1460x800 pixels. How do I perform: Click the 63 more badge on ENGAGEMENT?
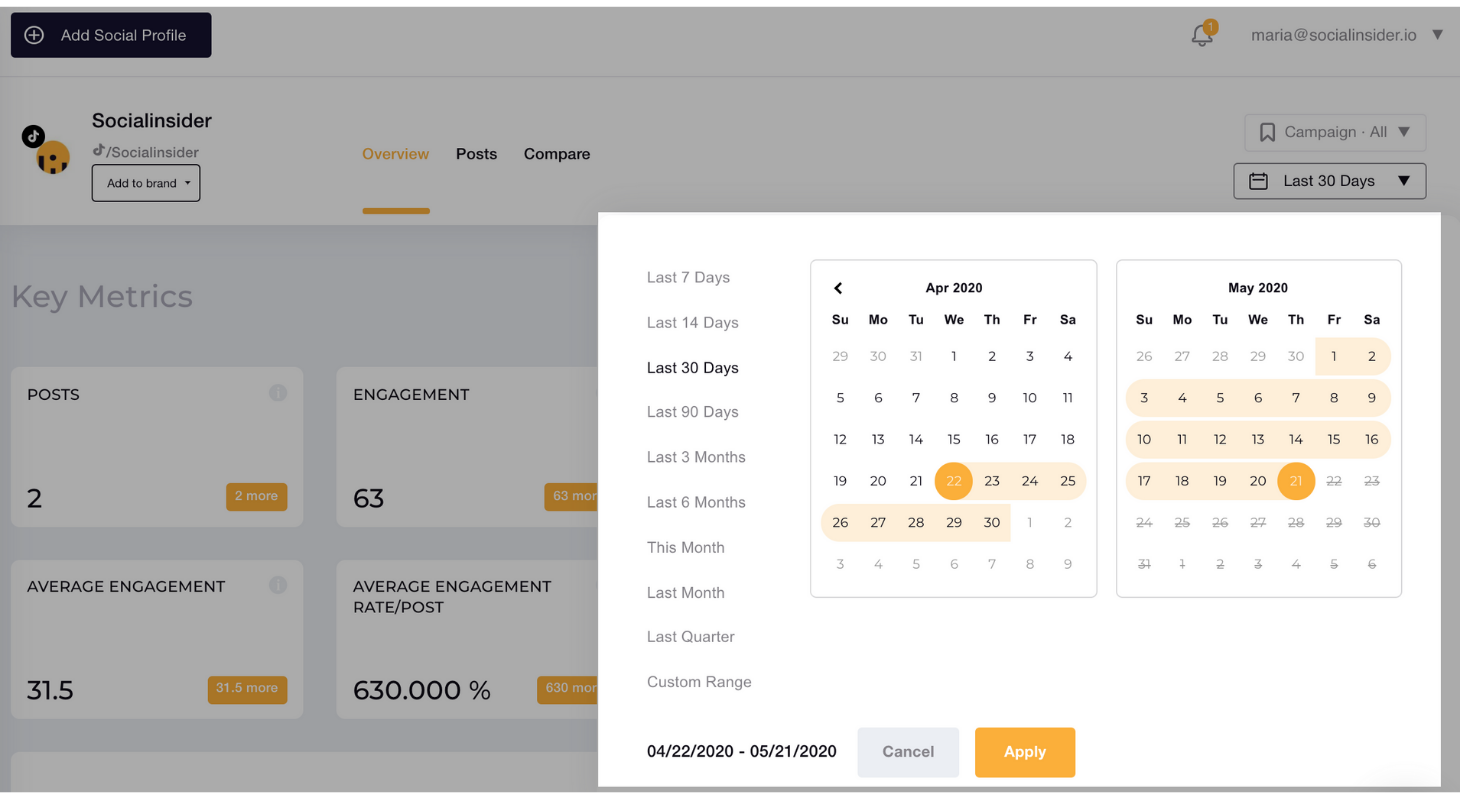pos(572,496)
